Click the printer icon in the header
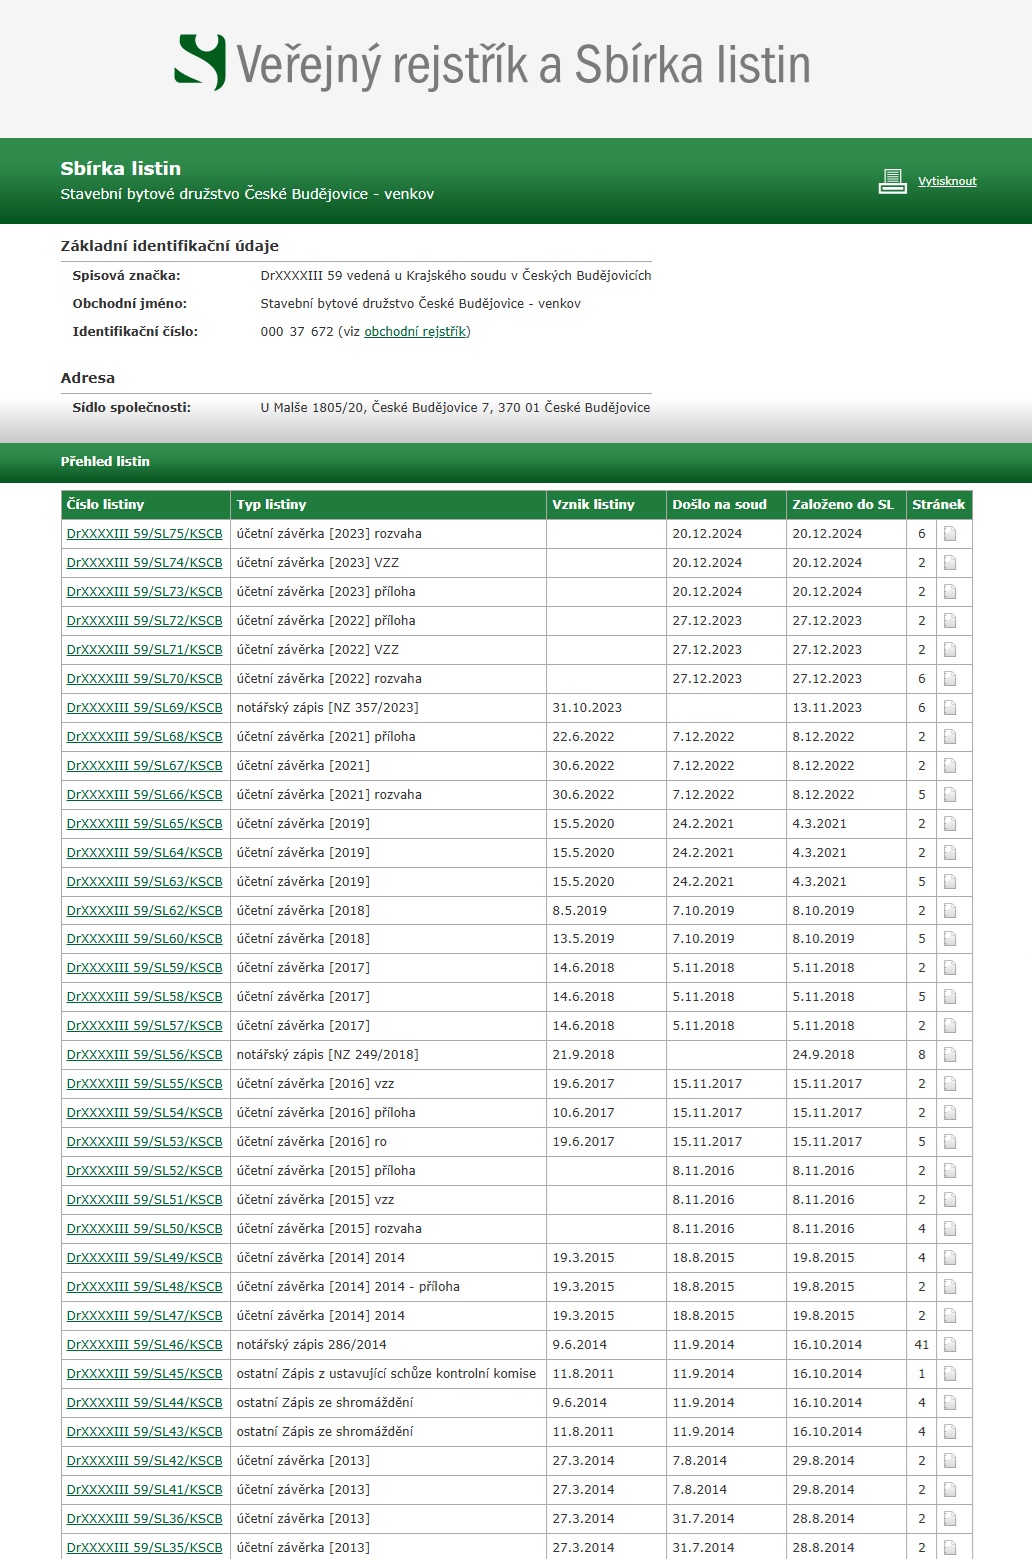 (892, 181)
